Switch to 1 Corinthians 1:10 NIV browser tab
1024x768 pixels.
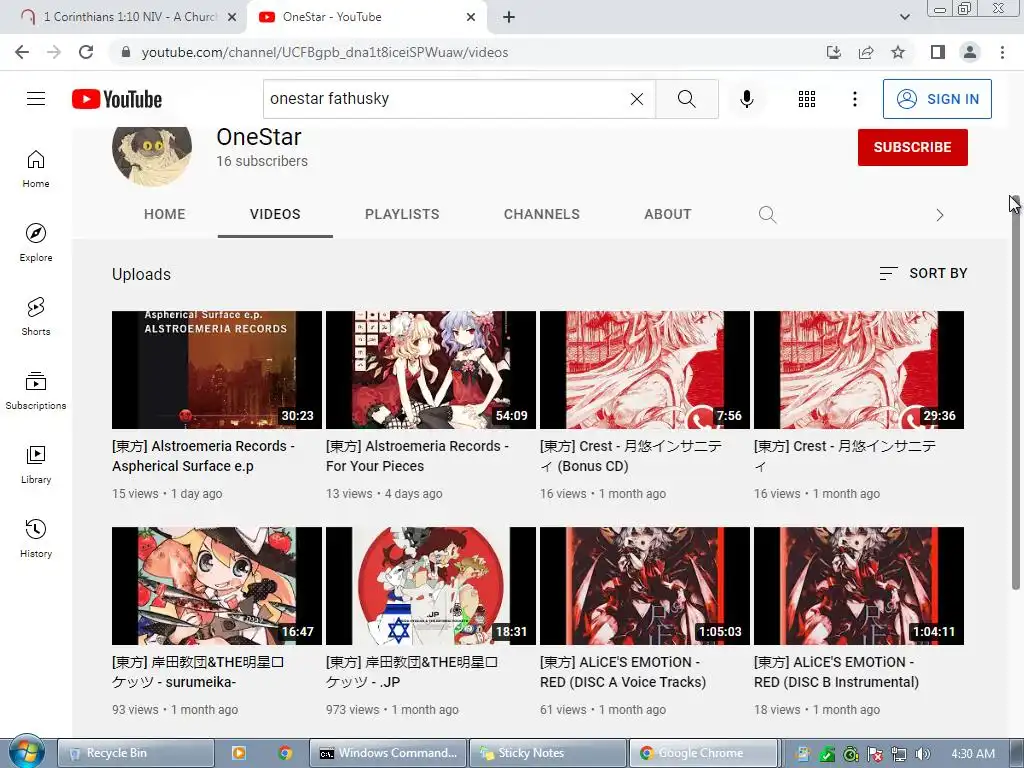pyautogui.click(x=121, y=17)
